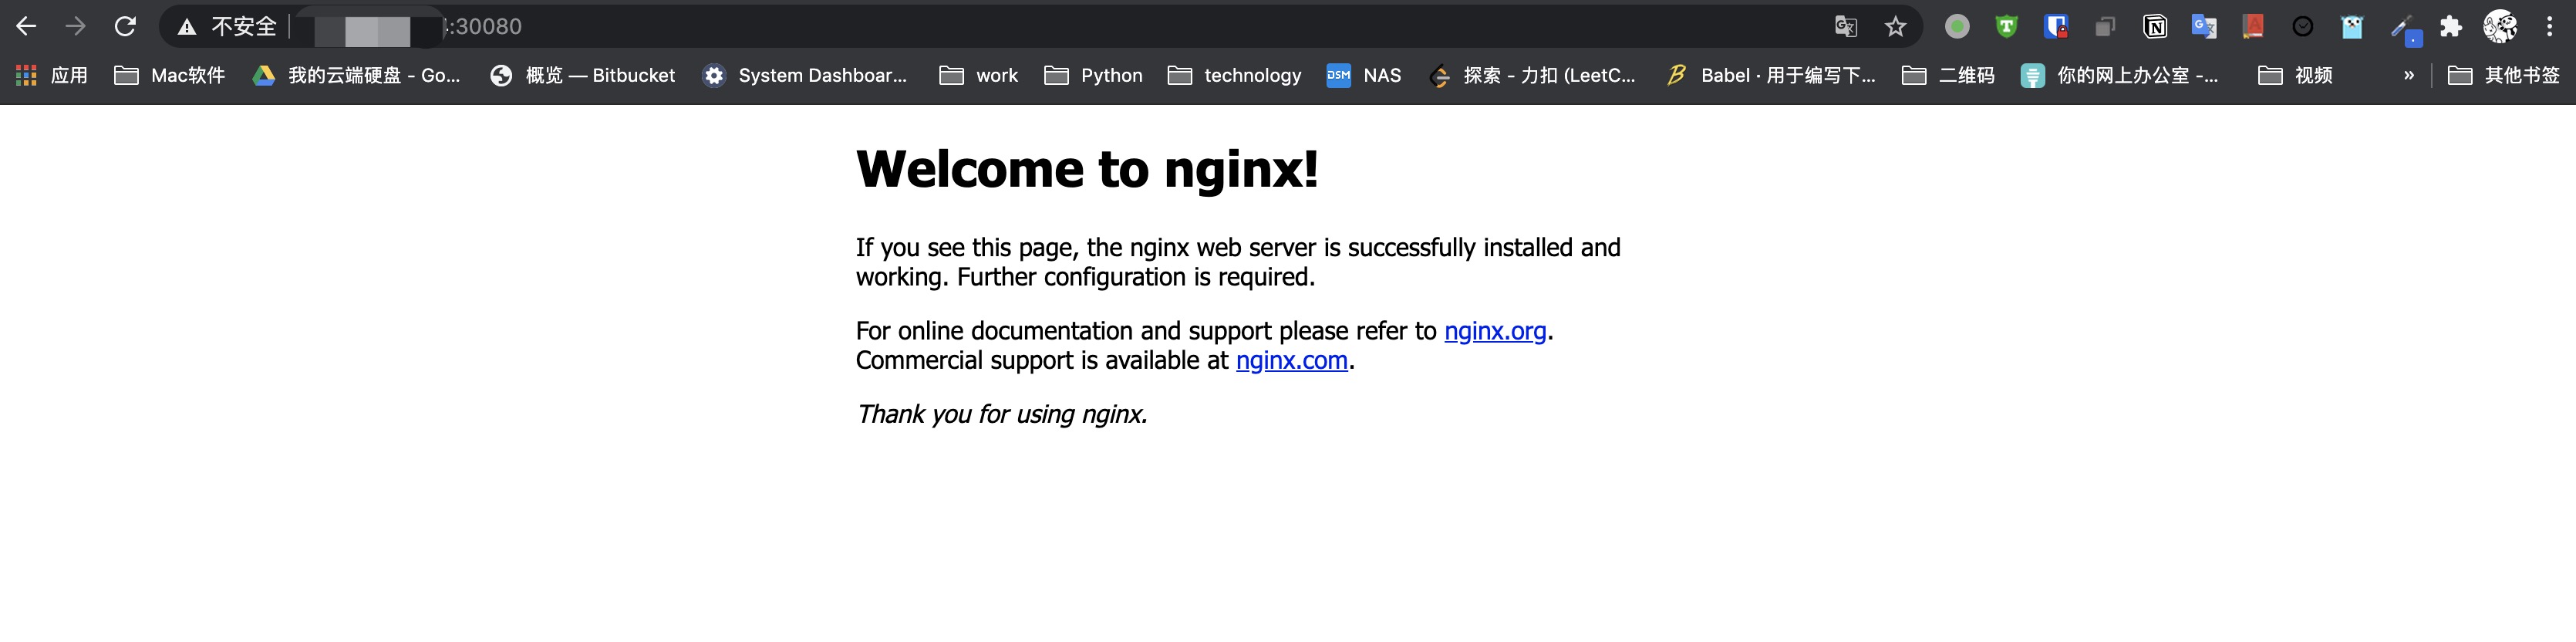Open the translate page icon in address bar

coord(1846,27)
